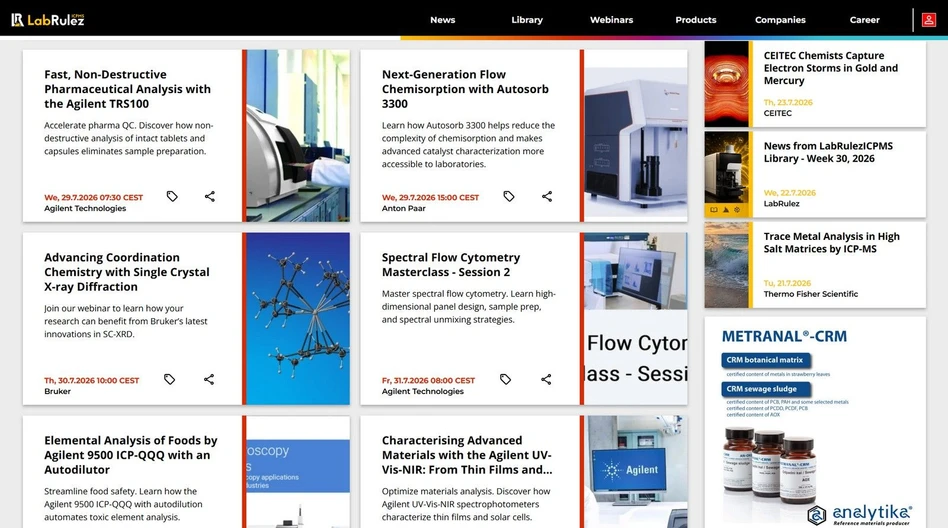Open Next-Generation Flow Chemisorption with Autosorb title
Viewport: 948px width, 528px height.
pos(466,89)
